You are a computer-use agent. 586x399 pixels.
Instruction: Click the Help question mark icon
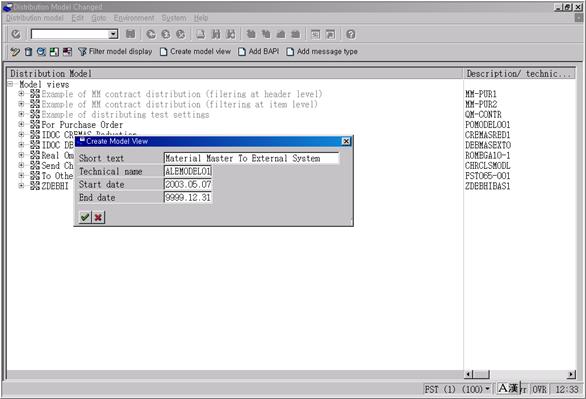[x=351, y=34]
